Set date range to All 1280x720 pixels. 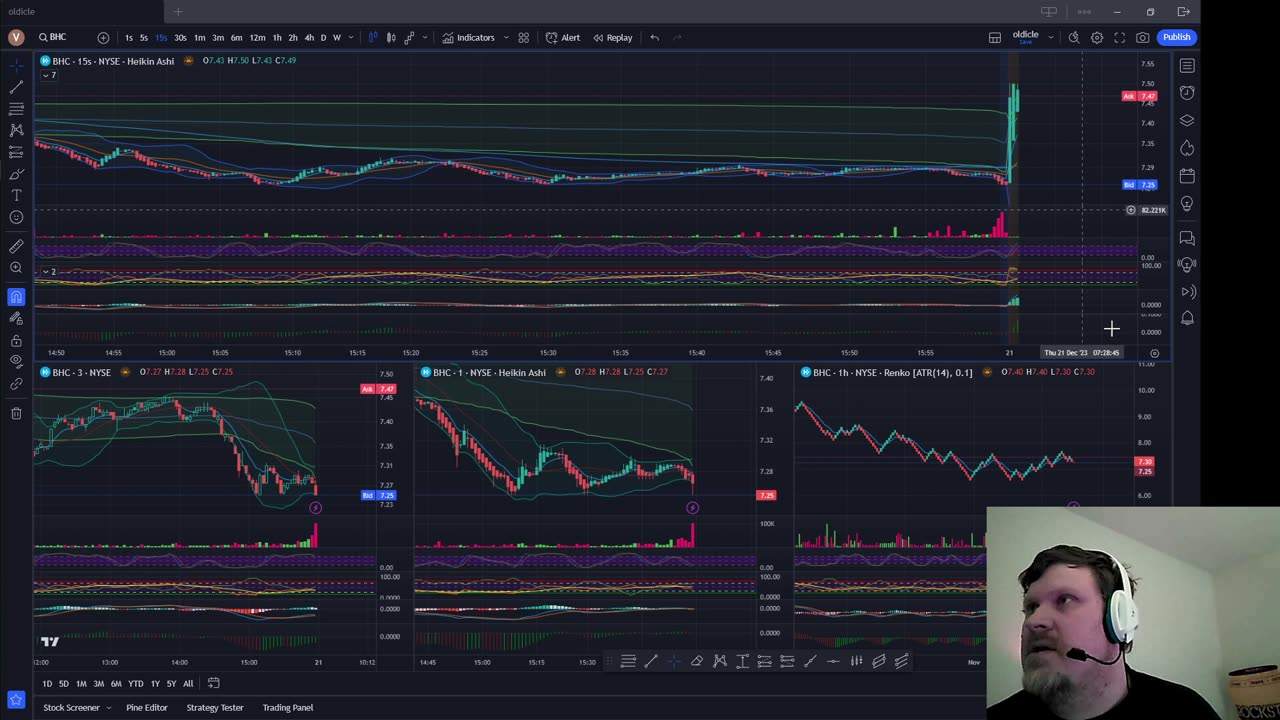point(188,684)
